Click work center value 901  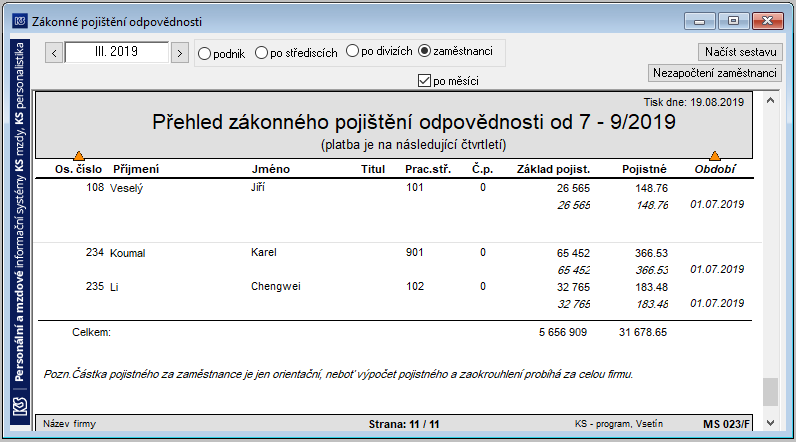pos(415,252)
